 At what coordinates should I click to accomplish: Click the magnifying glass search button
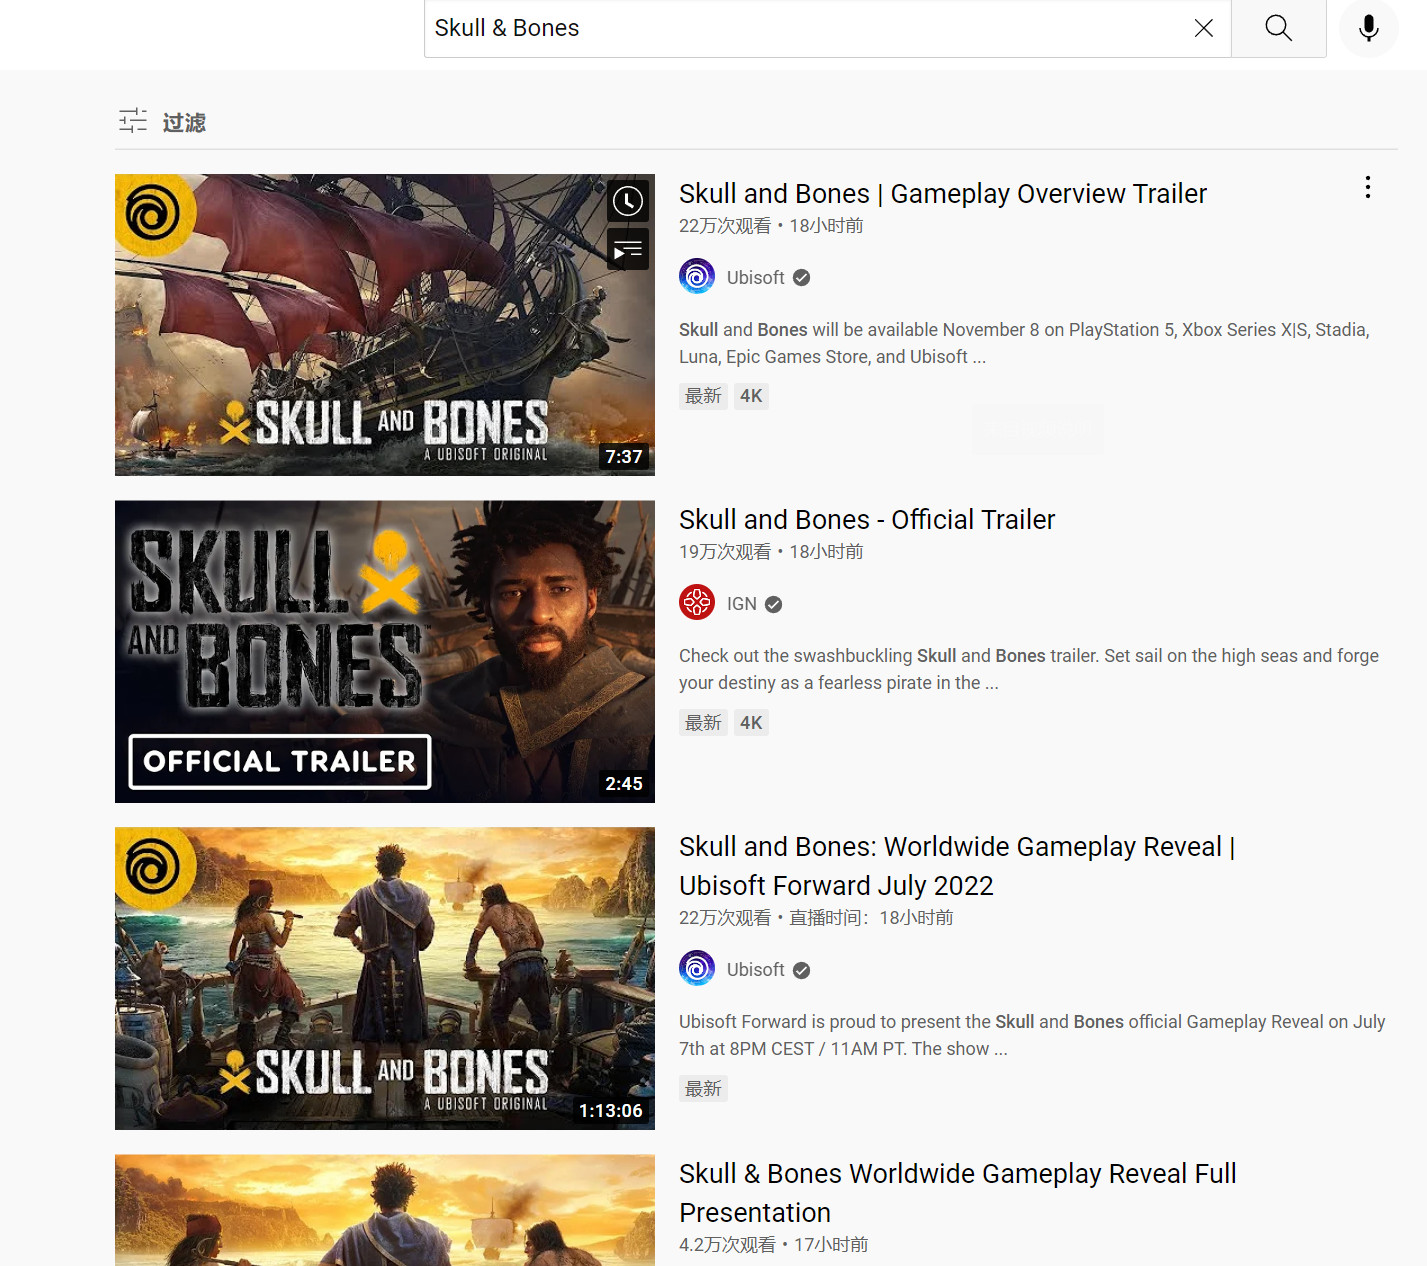[x=1278, y=28]
